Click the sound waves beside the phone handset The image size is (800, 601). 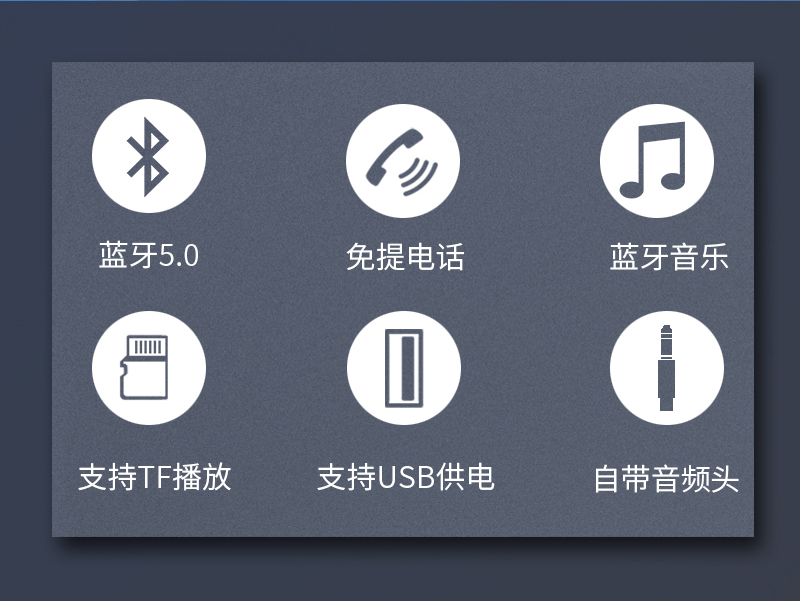pos(419,176)
